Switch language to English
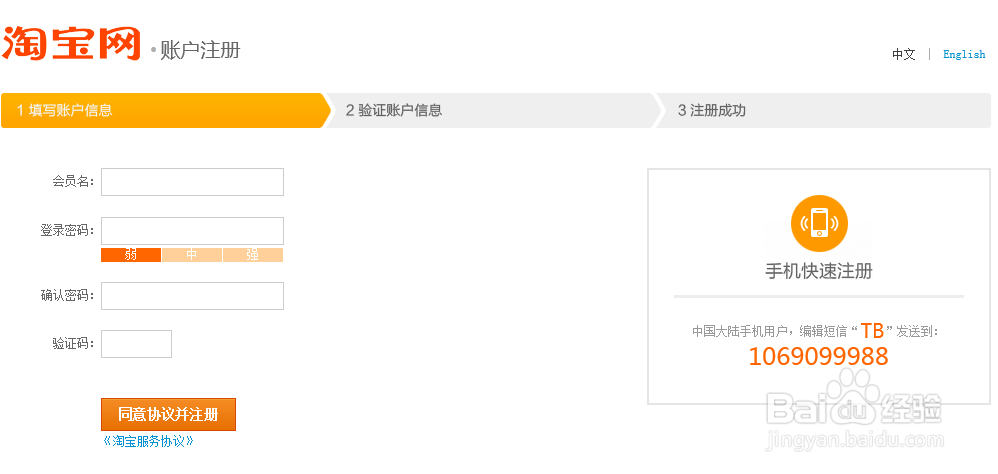 tap(964, 55)
